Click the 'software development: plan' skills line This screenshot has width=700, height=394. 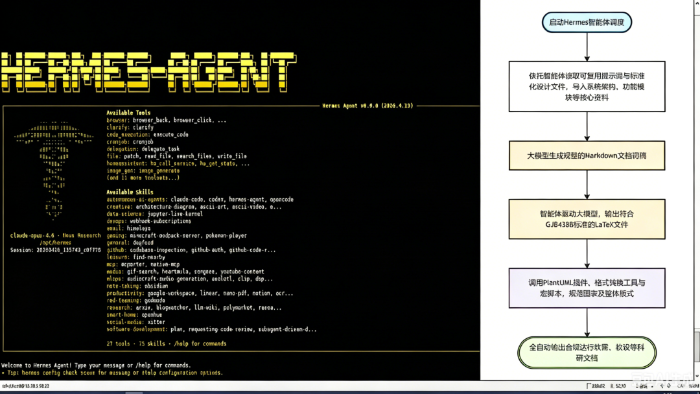[212, 329]
